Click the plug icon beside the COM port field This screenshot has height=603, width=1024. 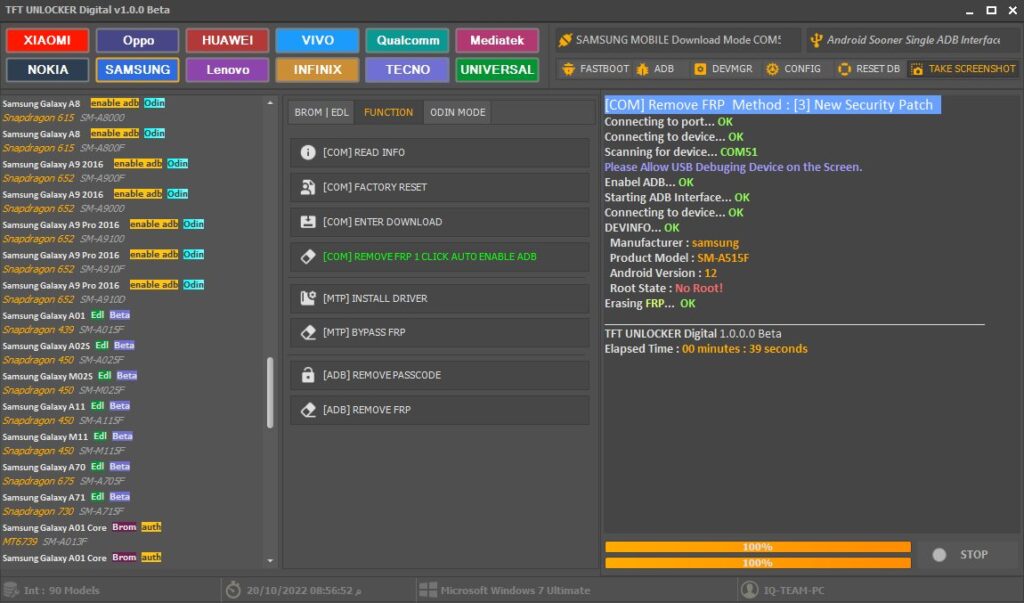(x=565, y=40)
